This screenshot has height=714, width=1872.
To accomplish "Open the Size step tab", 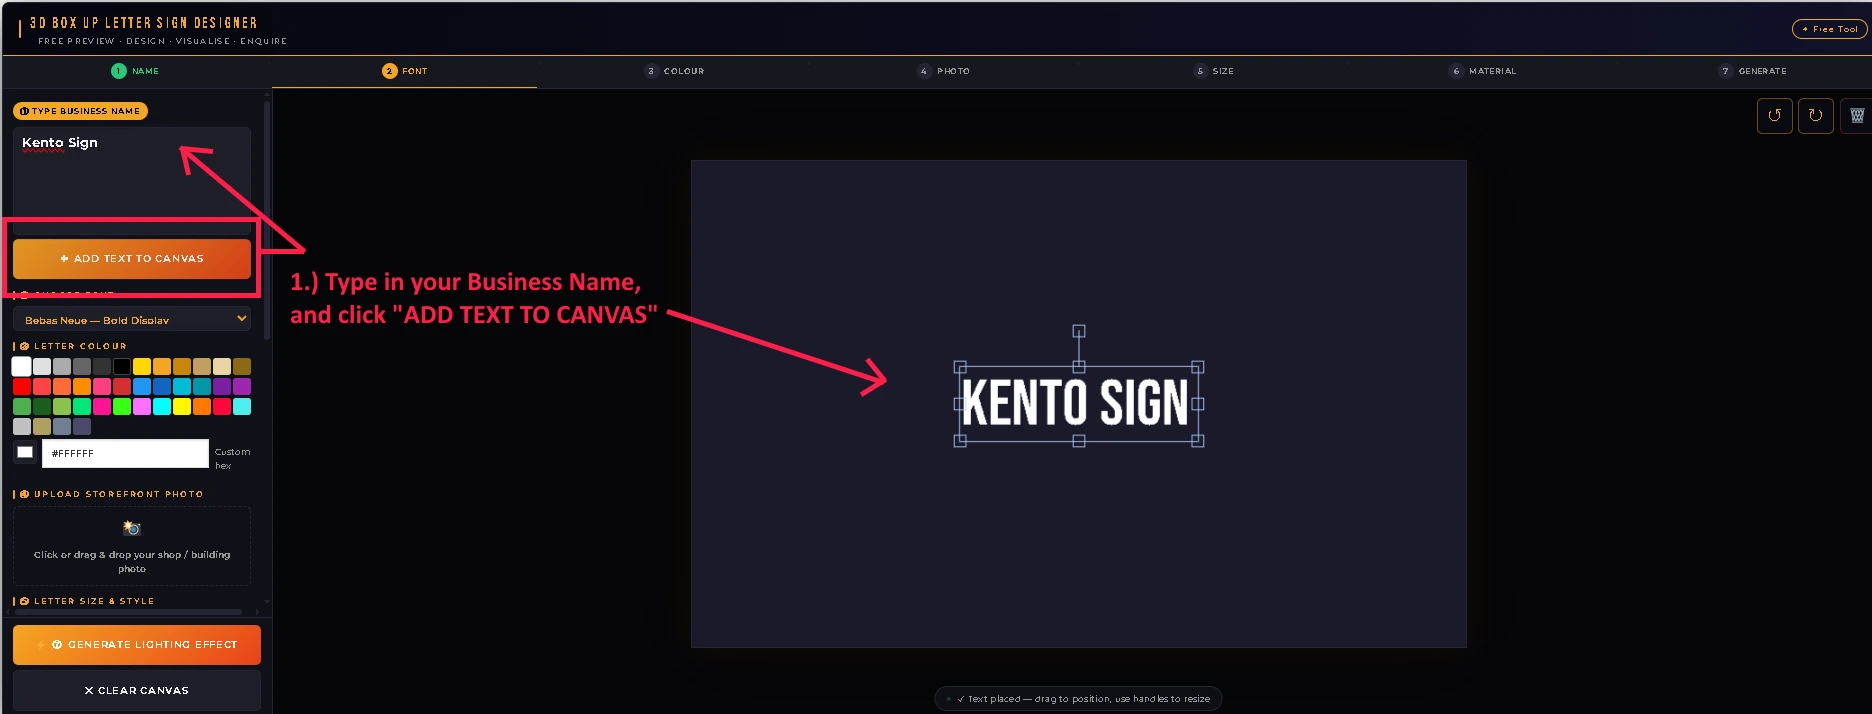I will (1213, 71).
